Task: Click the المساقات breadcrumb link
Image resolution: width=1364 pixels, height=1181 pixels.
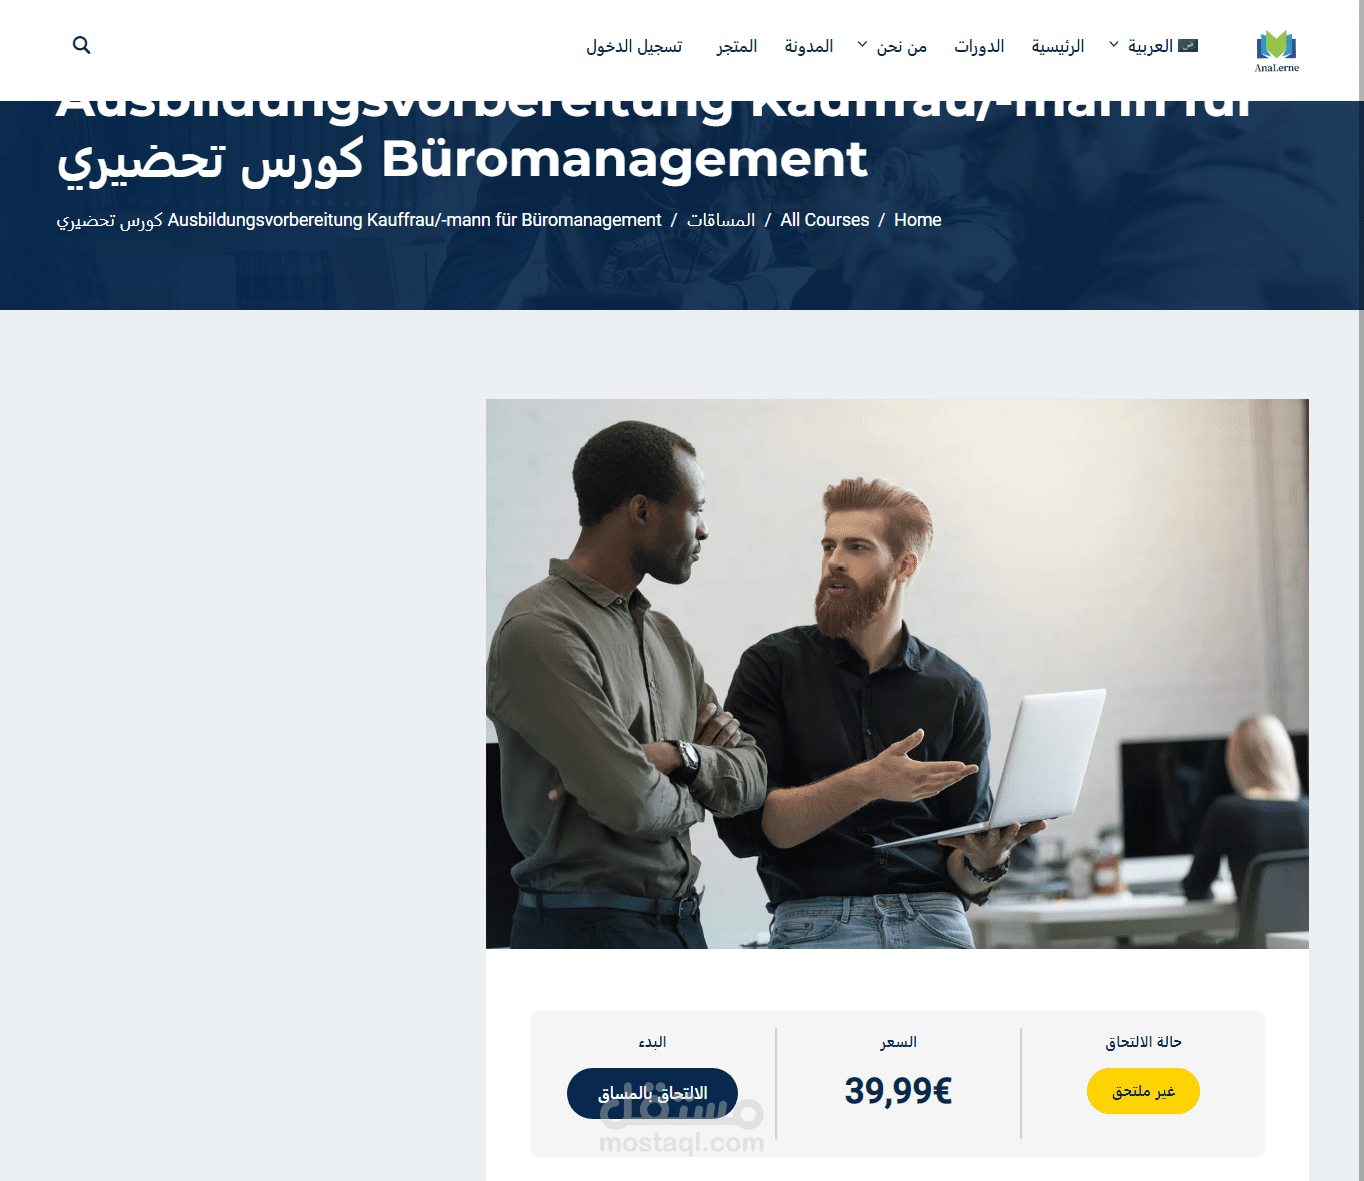Action: pos(721,220)
